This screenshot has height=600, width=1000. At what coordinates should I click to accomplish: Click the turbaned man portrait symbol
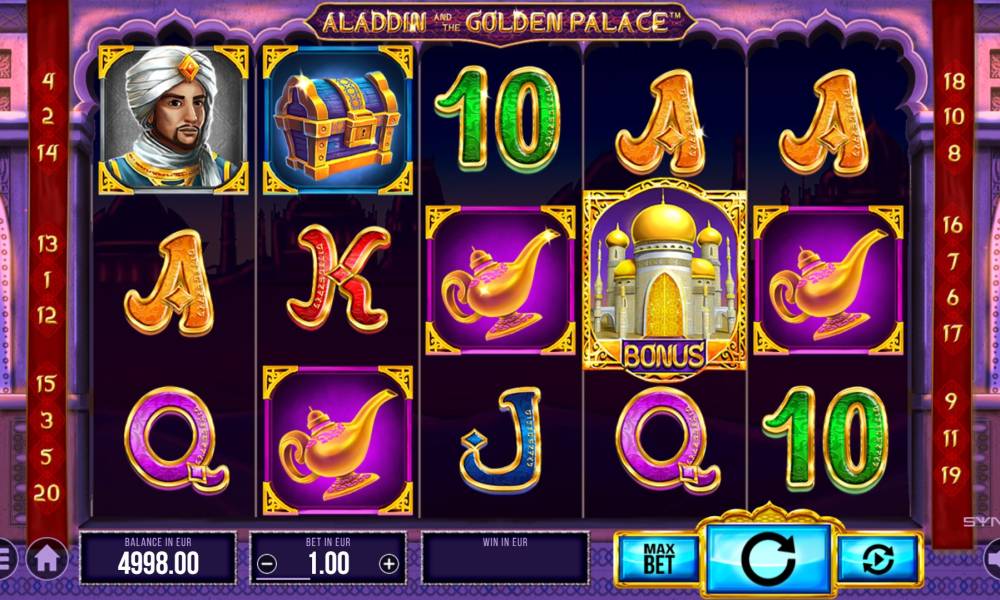[x=173, y=120]
